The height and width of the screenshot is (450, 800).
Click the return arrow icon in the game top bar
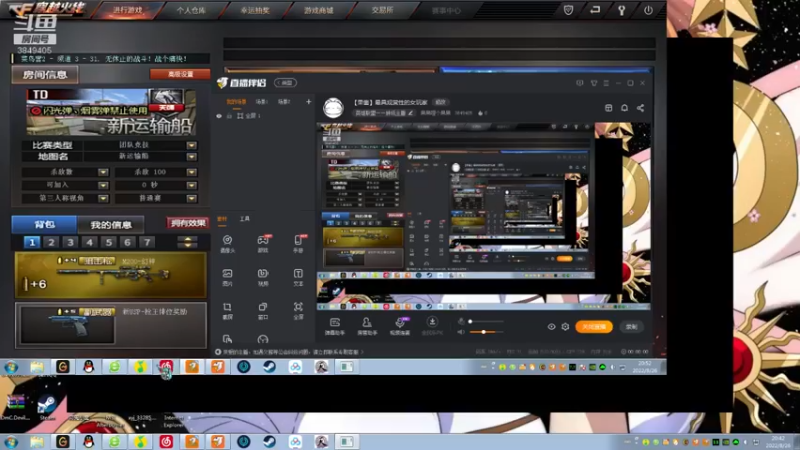tap(595, 10)
